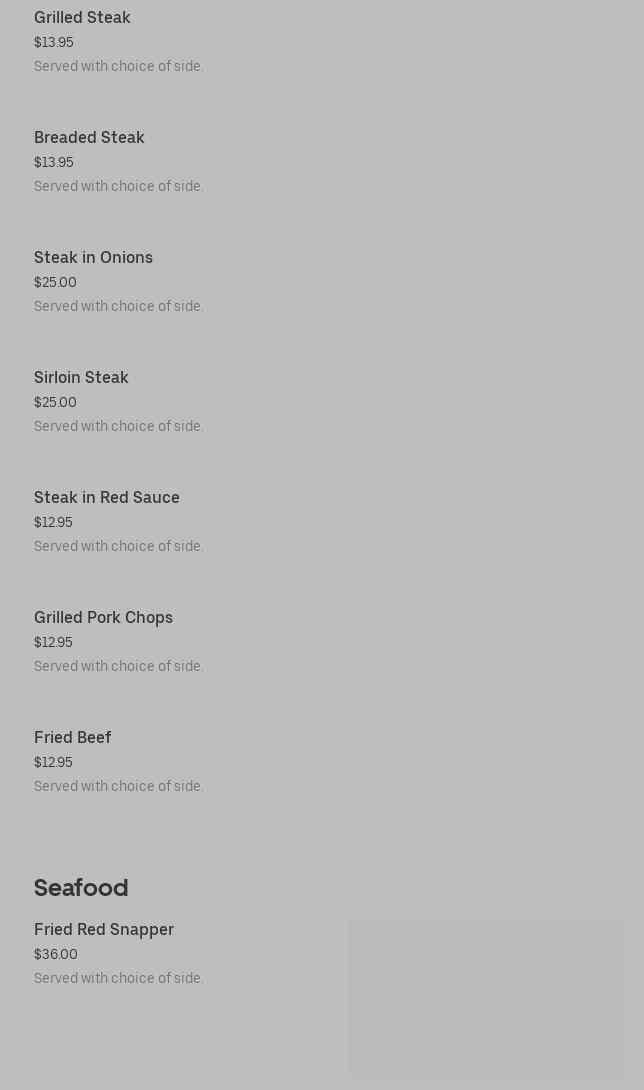Open the Sirloin Steak item
This screenshot has width=644, height=1090.
pyautogui.click(x=81, y=378)
